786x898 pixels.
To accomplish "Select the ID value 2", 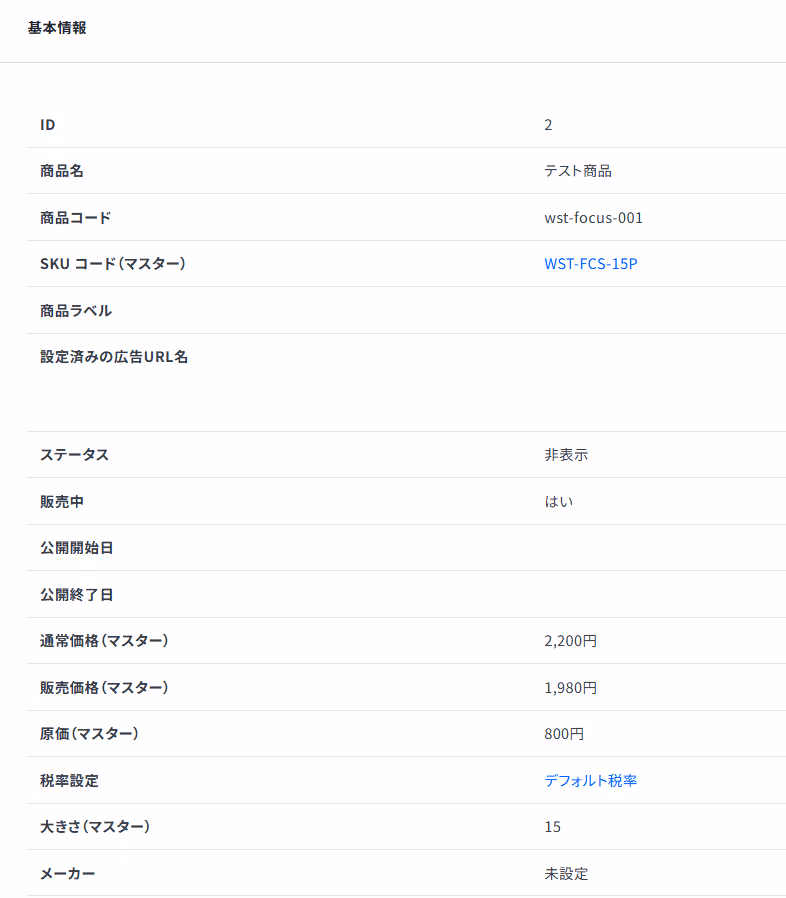I will click(548, 125).
